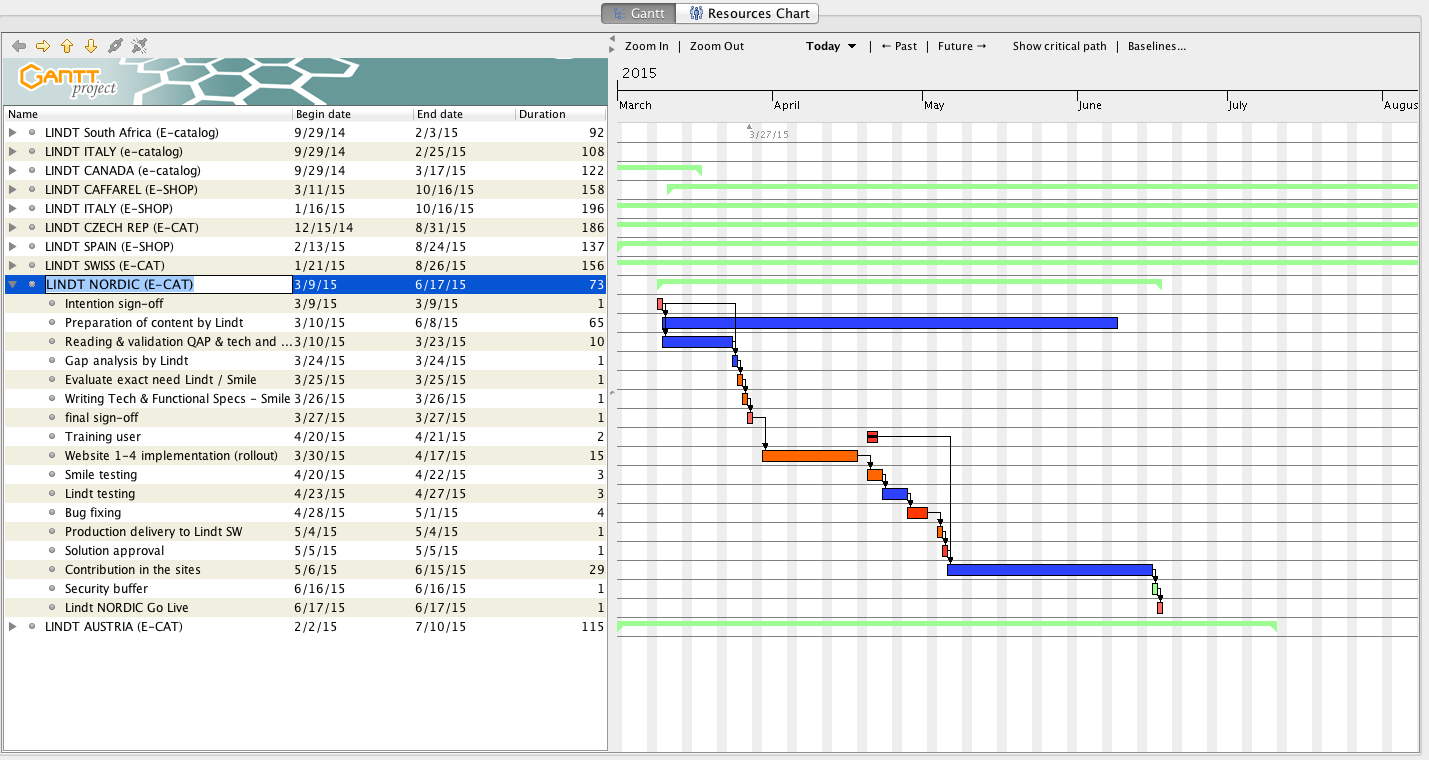Open Baselines dialog
The height and width of the screenshot is (760, 1429).
(x=1157, y=46)
